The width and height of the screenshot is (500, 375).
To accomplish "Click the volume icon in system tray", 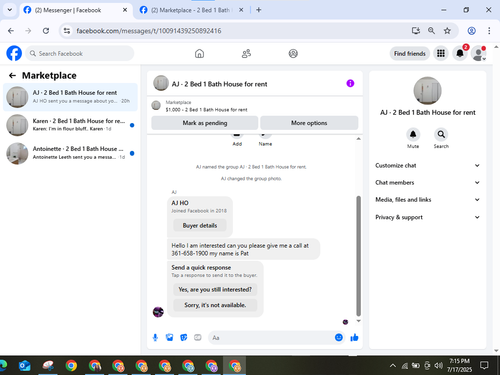I will (438, 366).
